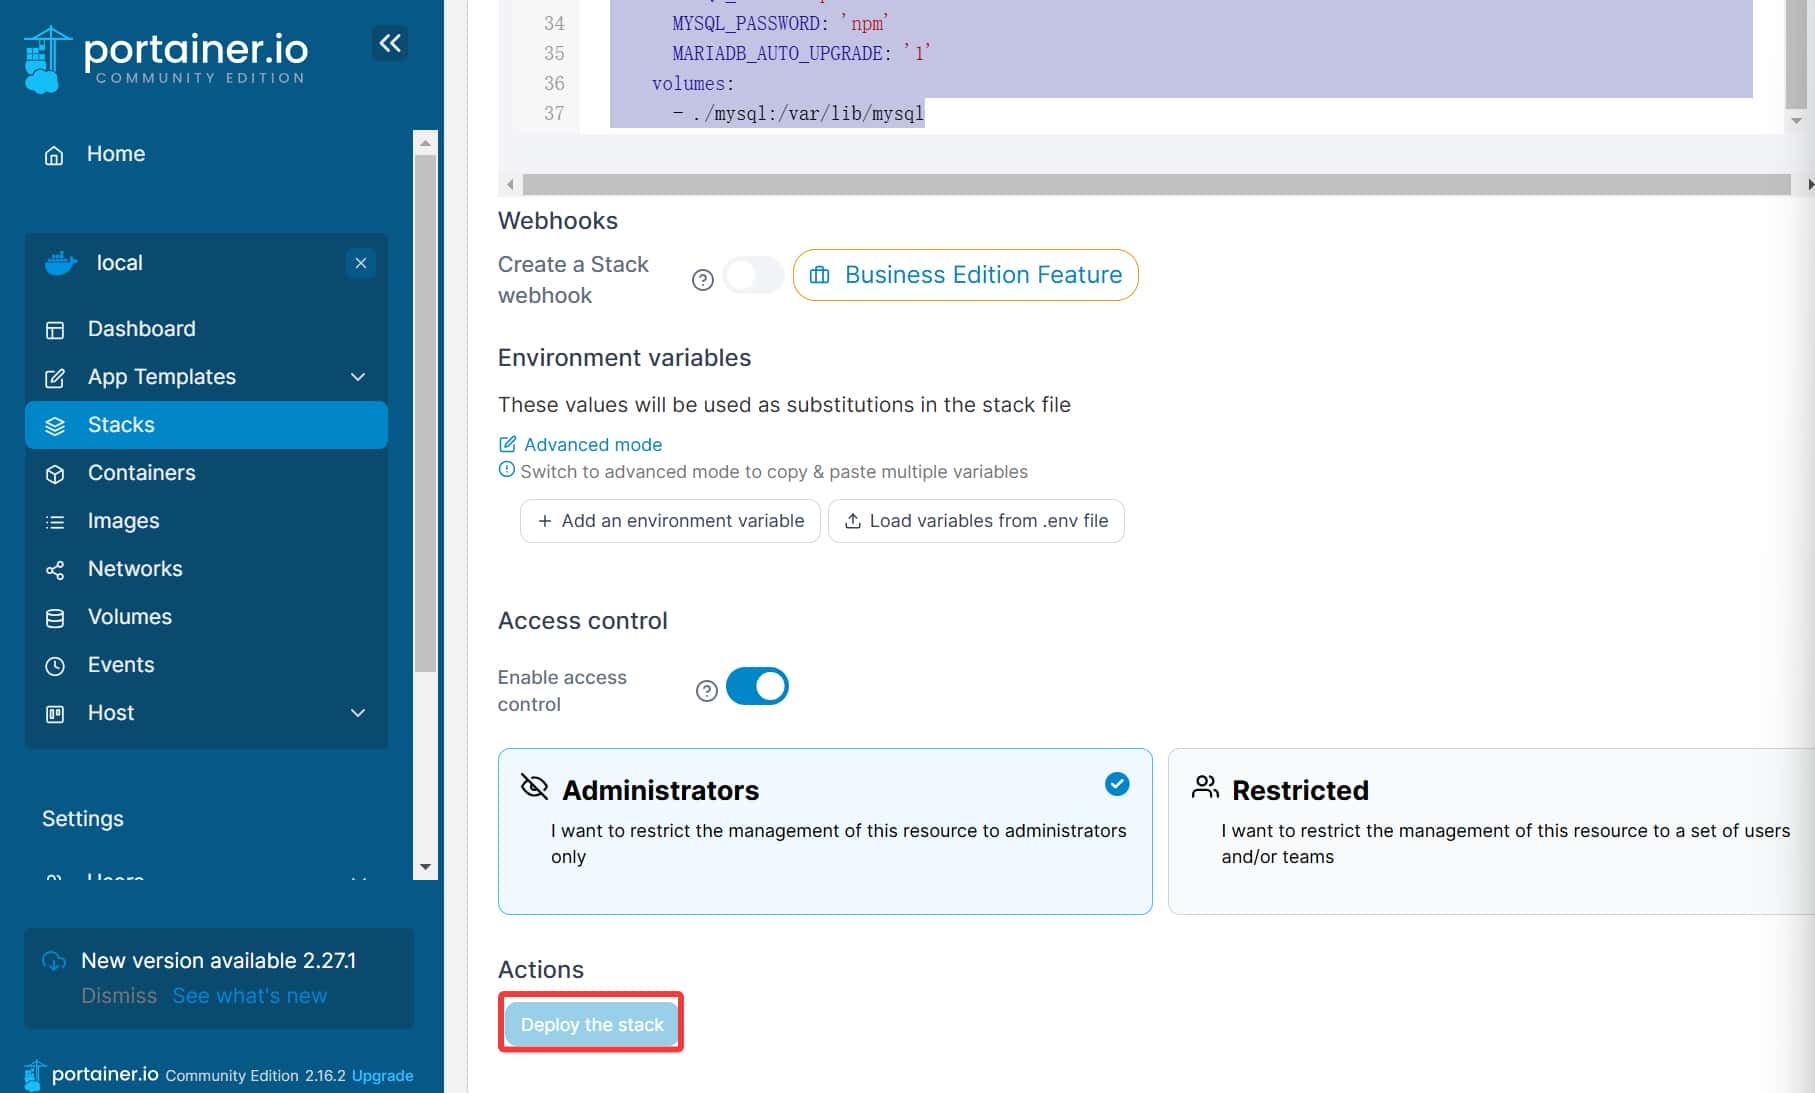Click help icon next to Stack webhook

[703, 280]
